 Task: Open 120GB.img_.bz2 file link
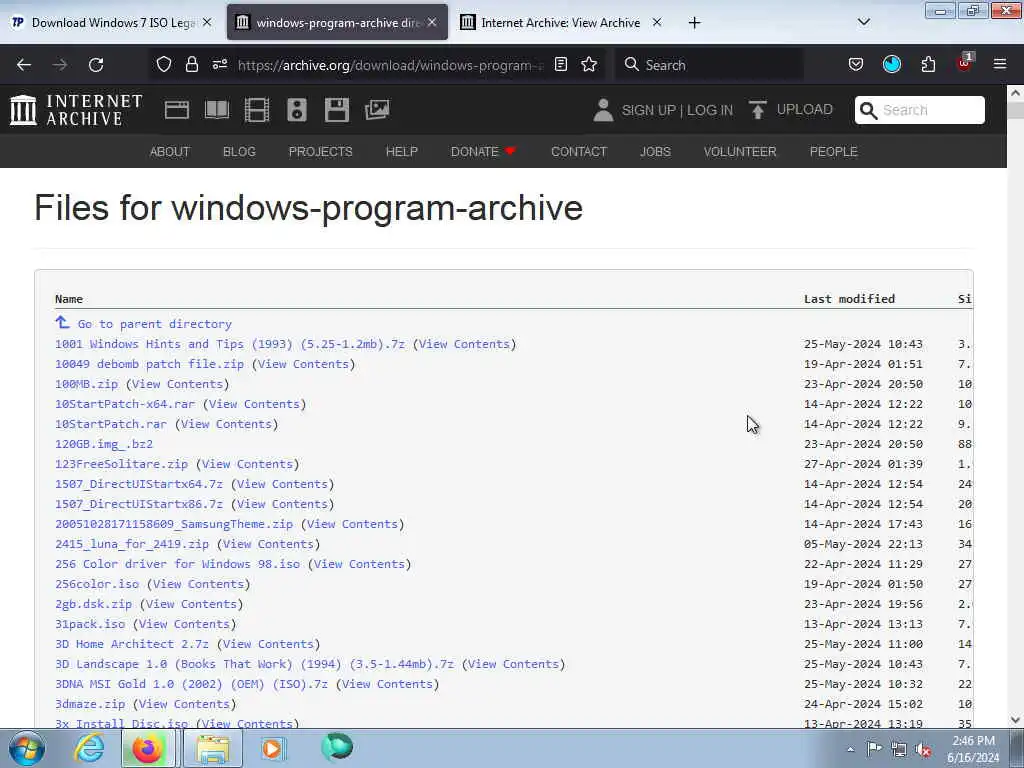(104, 444)
